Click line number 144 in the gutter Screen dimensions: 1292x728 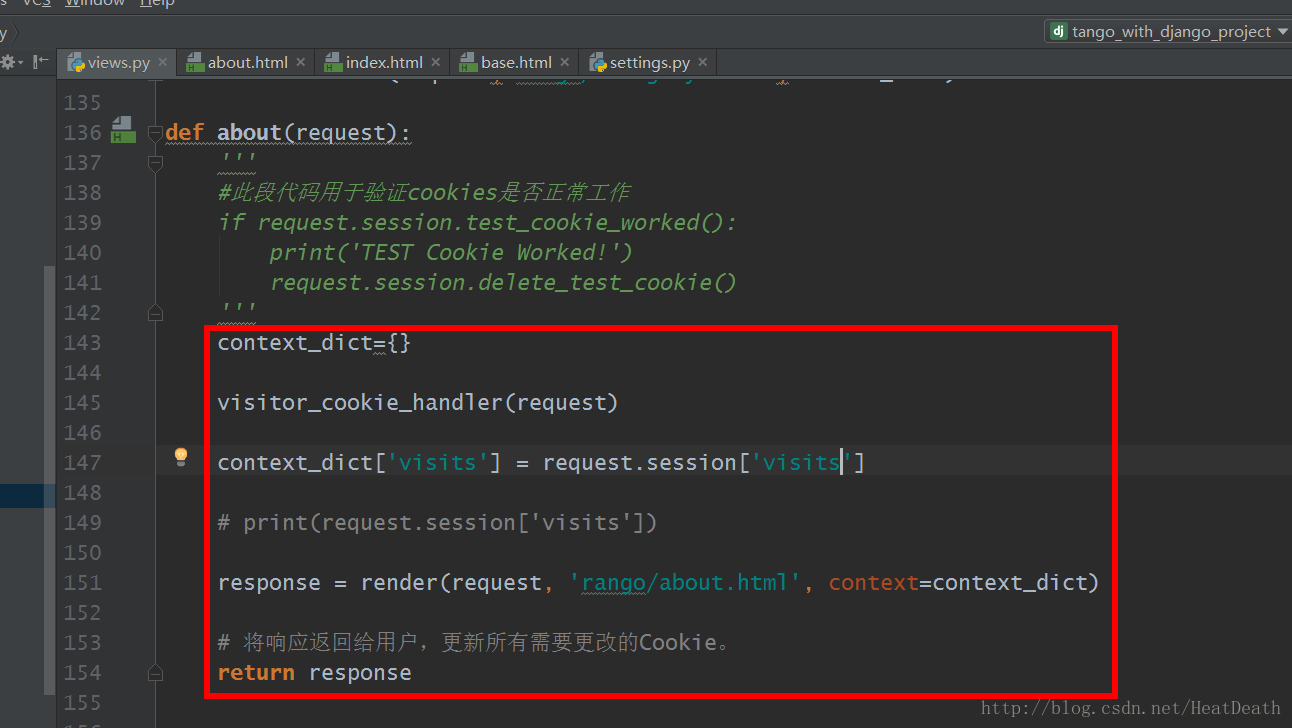click(83, 372)
